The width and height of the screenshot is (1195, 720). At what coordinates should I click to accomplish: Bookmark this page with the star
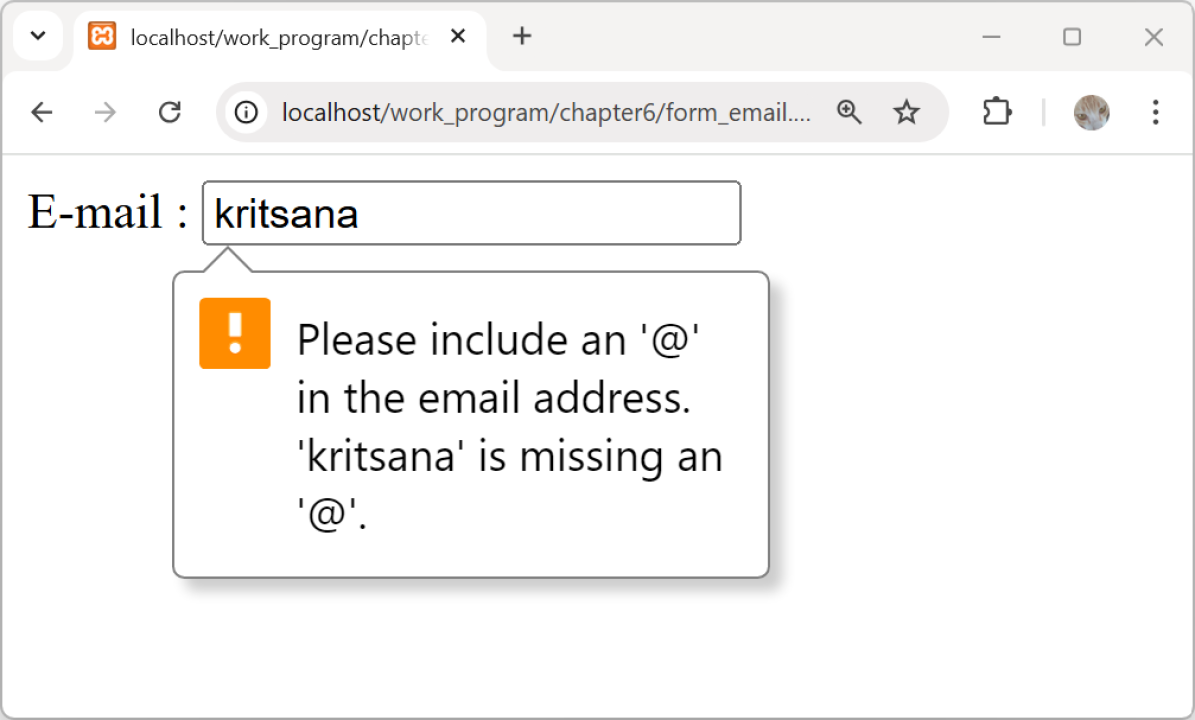point(906,112)
